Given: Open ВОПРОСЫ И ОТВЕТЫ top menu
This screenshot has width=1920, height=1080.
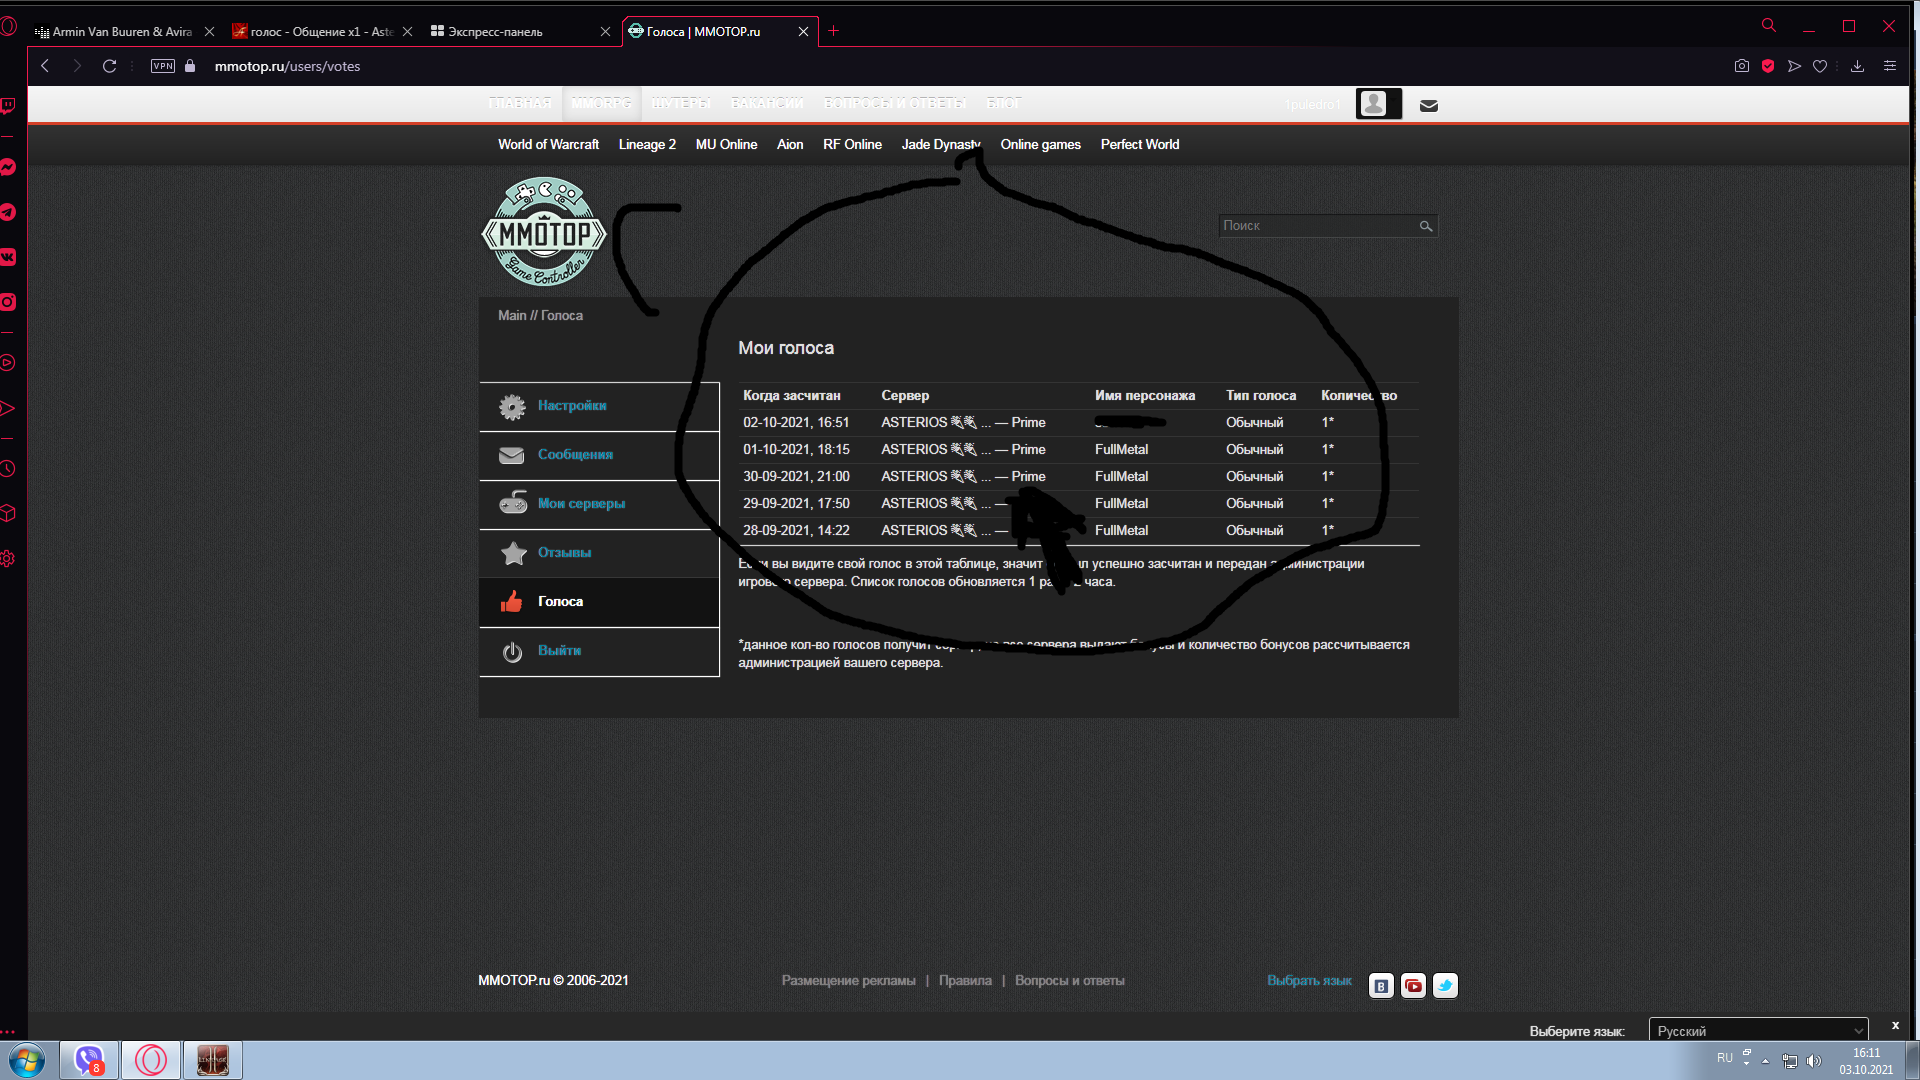Looking at the screenshot, I should click(x=895, y=103).
